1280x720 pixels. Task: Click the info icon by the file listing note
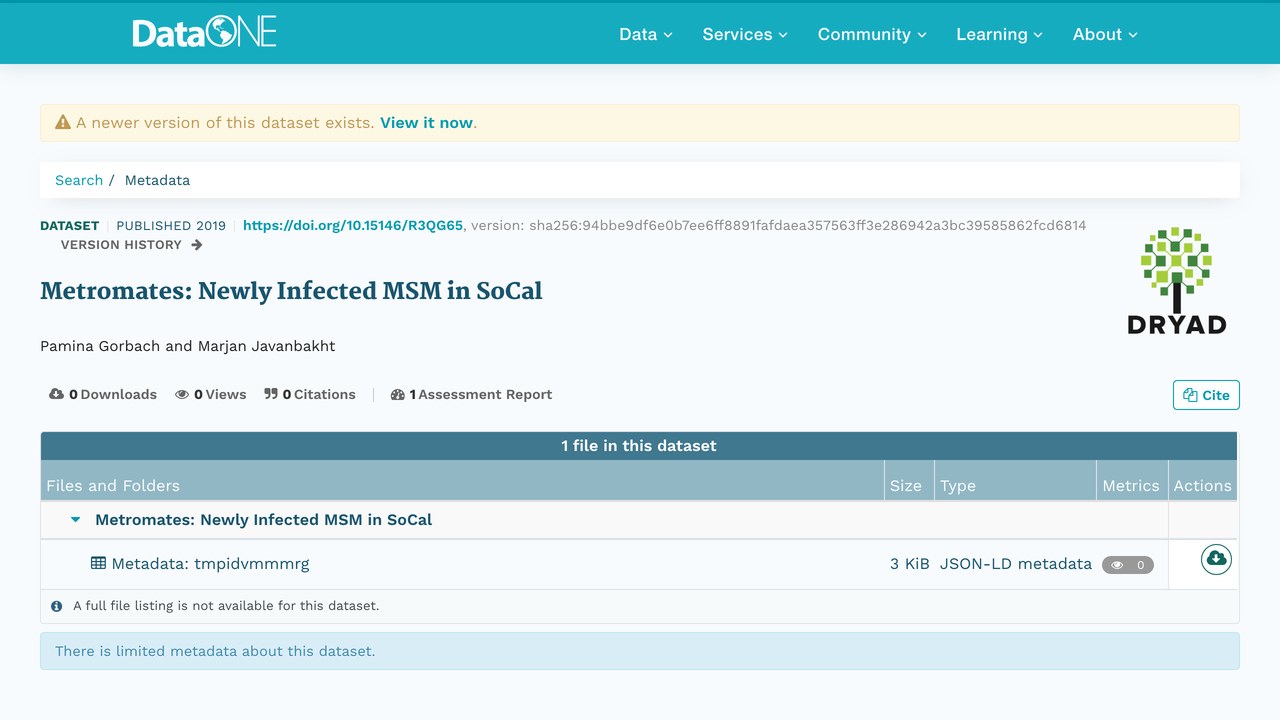point(57,606)
